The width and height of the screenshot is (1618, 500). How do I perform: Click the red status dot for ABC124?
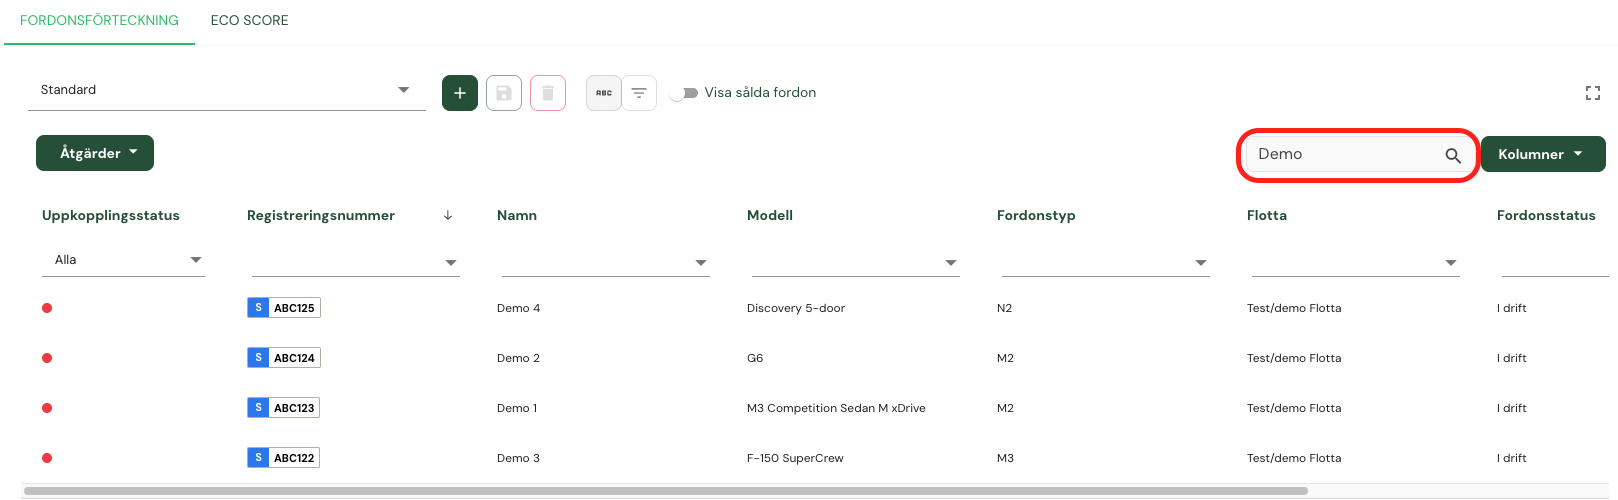coord(47,358)
